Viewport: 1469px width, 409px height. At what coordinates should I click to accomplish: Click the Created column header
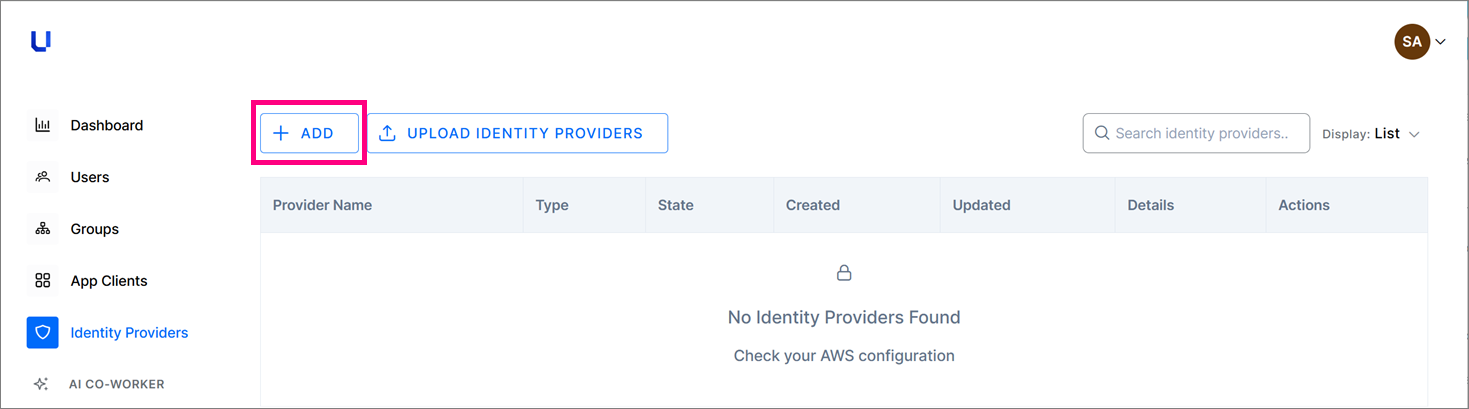[813, 205]
